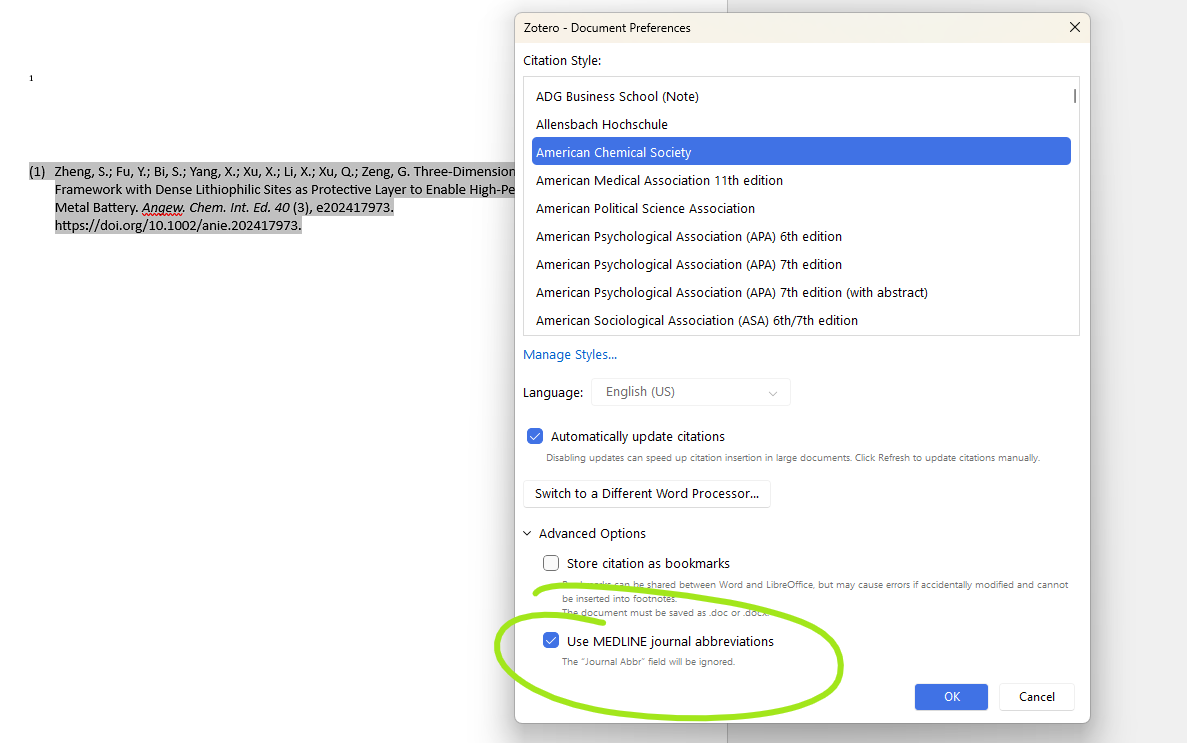Viewport: 1187px width, 743px height.
Task: Uncheck Use MEDLINE journal abbreviations
Action: [551, 641]
